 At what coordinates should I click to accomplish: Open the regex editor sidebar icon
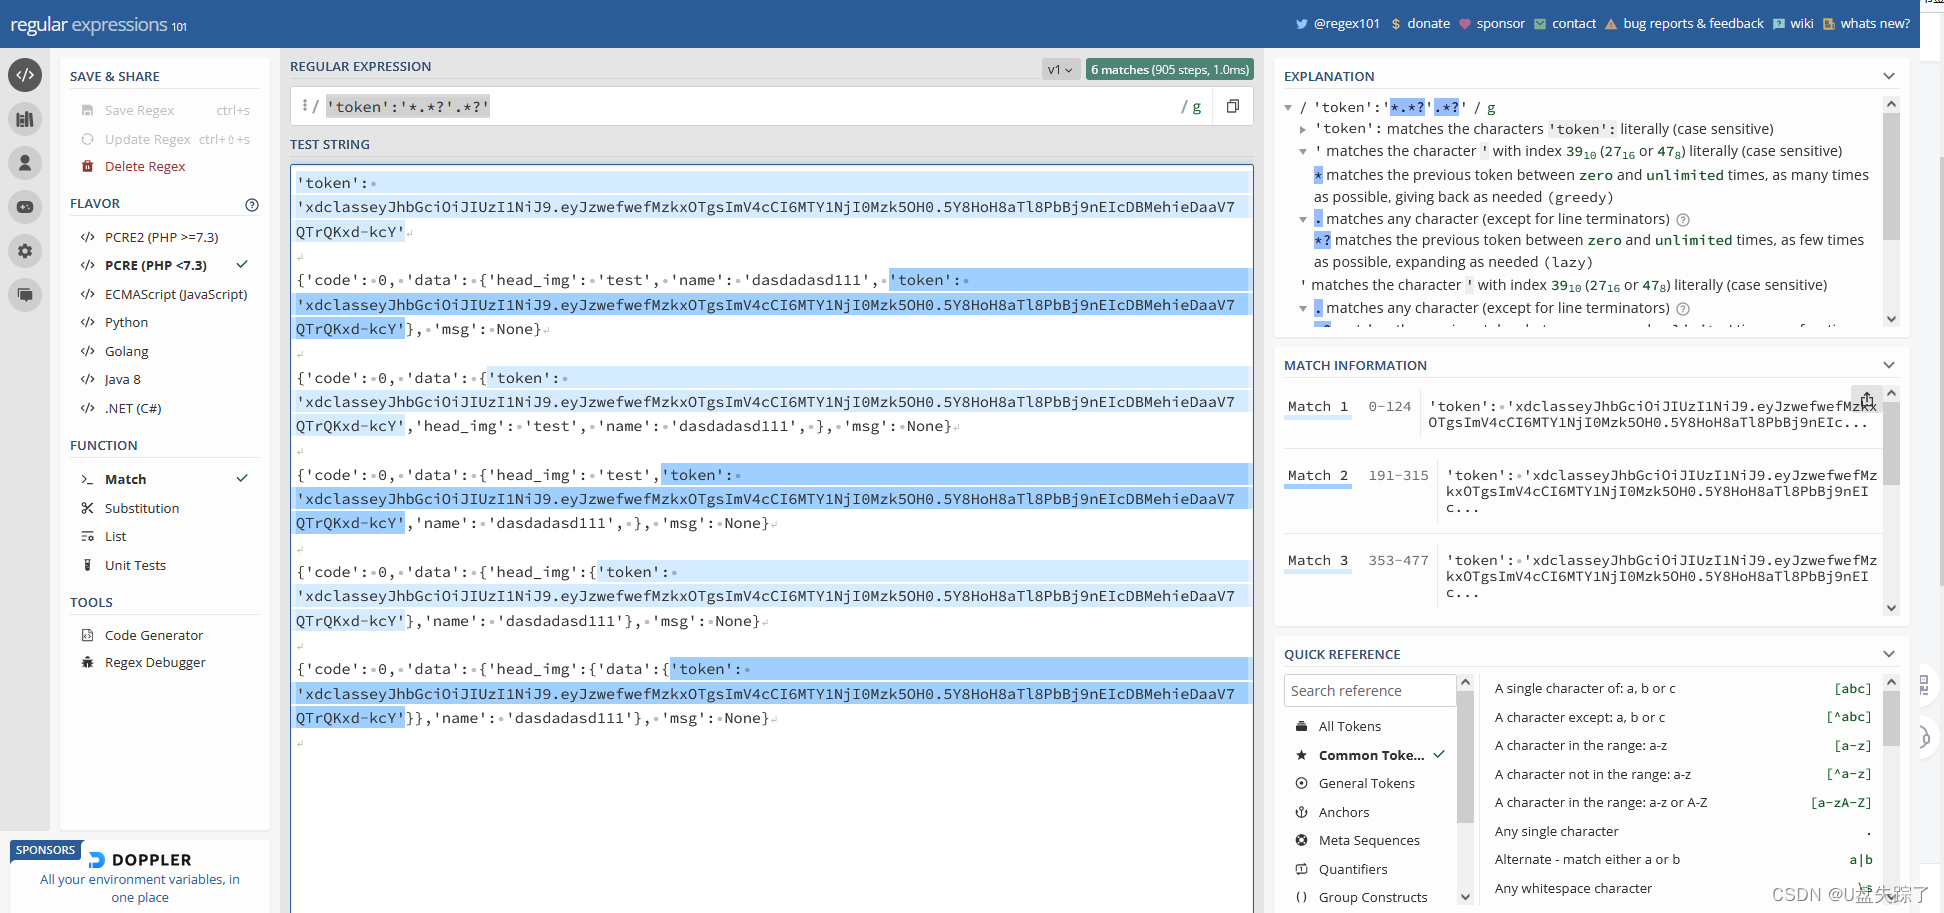25,75
